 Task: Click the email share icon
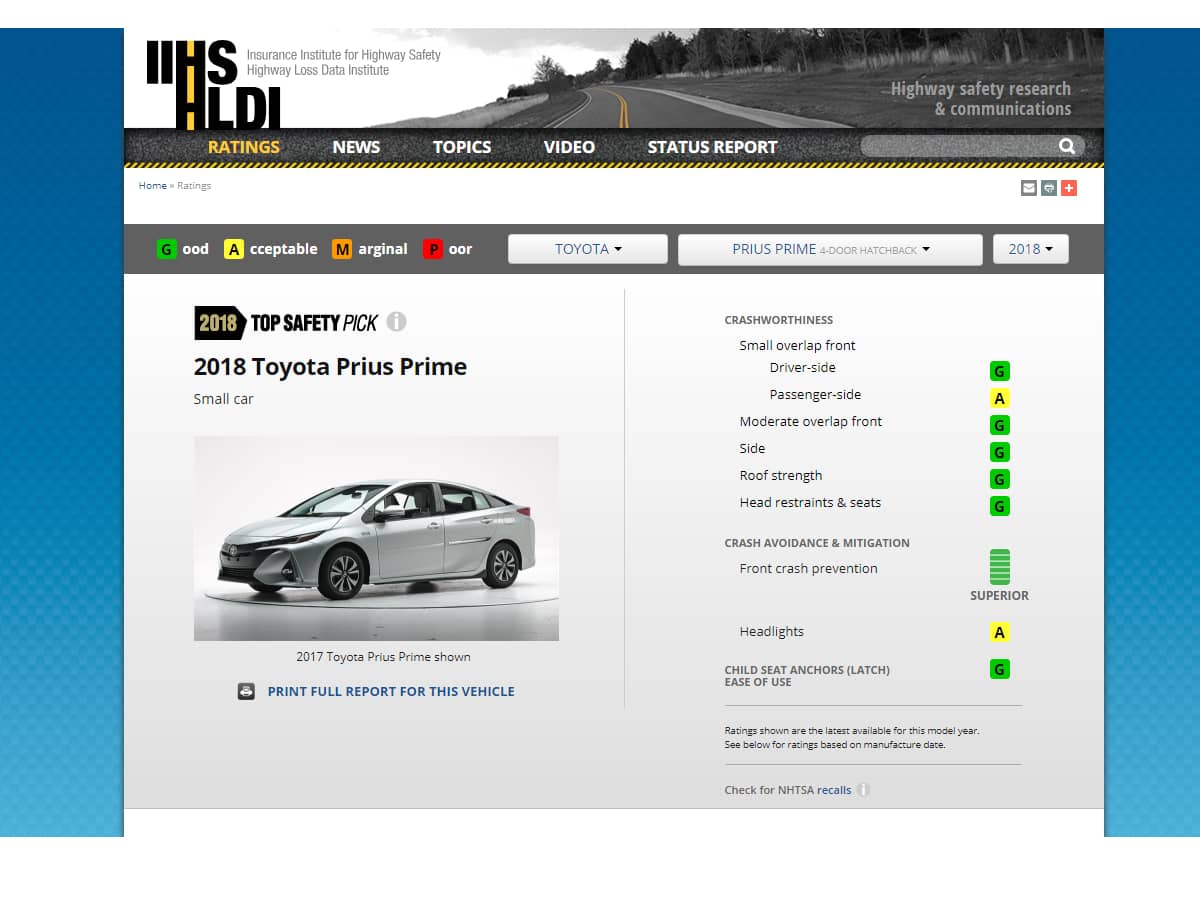1028,188
